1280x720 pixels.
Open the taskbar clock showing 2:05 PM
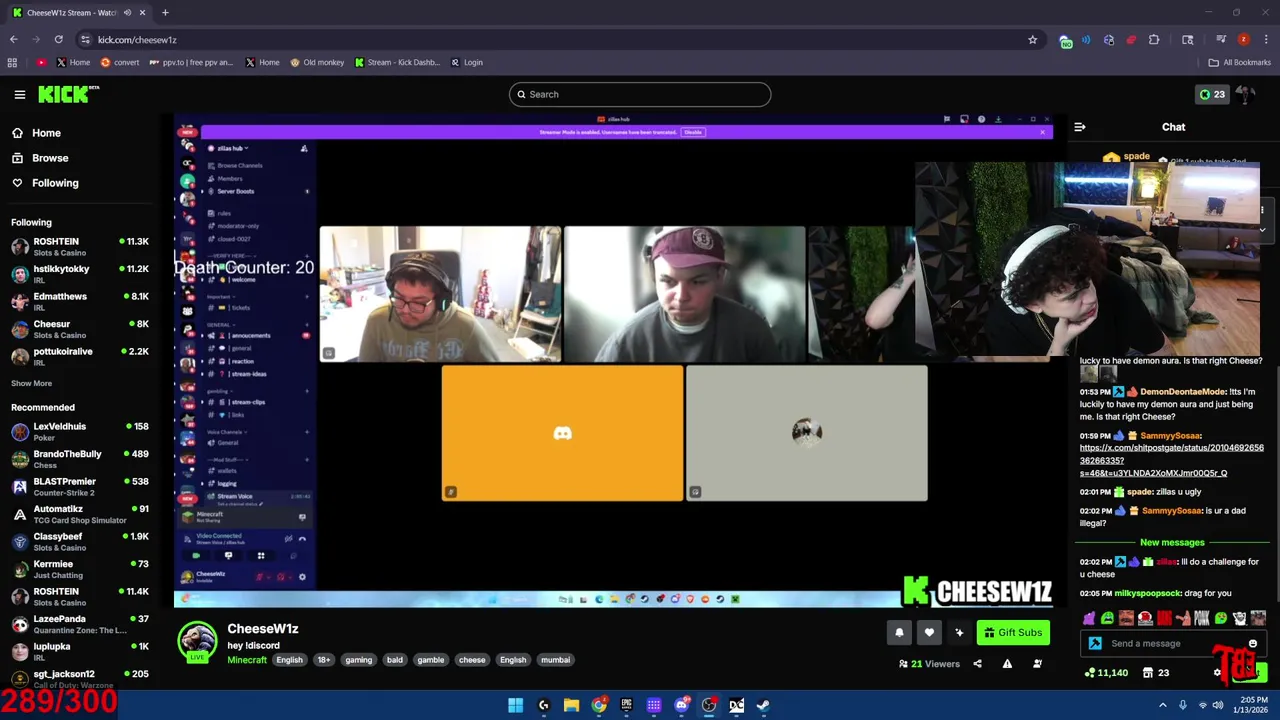[1253, 705]
